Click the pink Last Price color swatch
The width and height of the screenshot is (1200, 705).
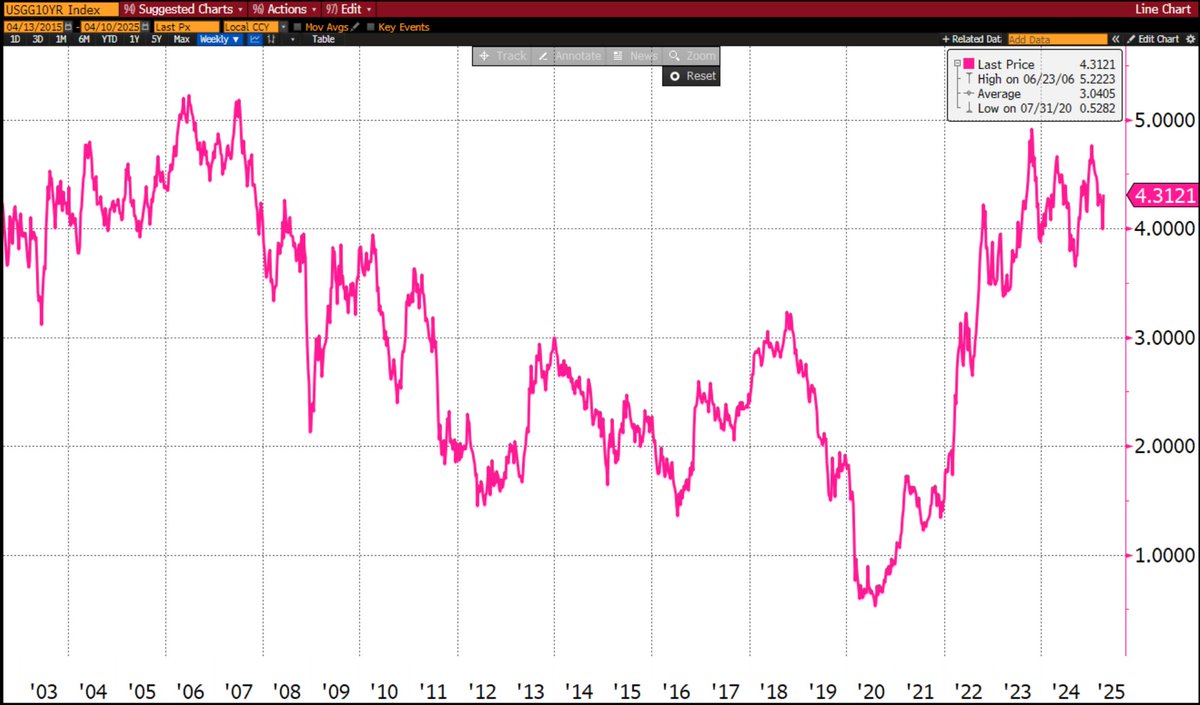pos(969,64)
